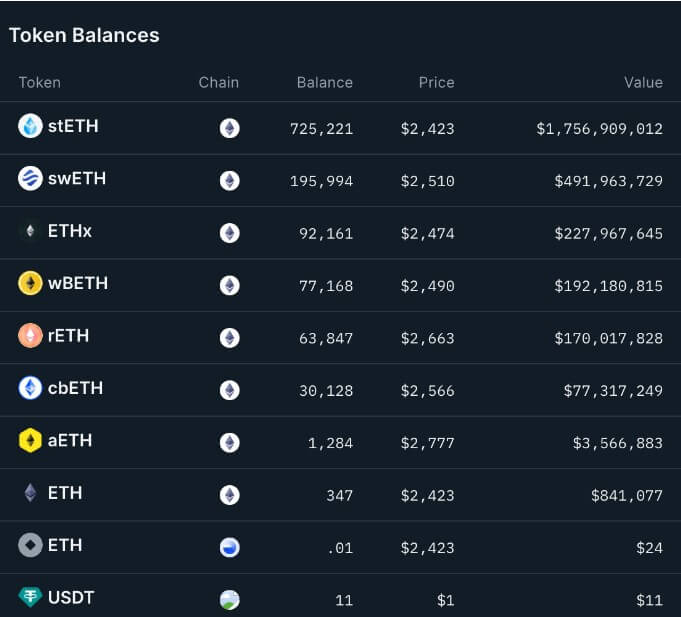Image resolution: width=681 pixels, height=617 pixels.
Task: Click the swETH token icon
Action: click(30, 179)
